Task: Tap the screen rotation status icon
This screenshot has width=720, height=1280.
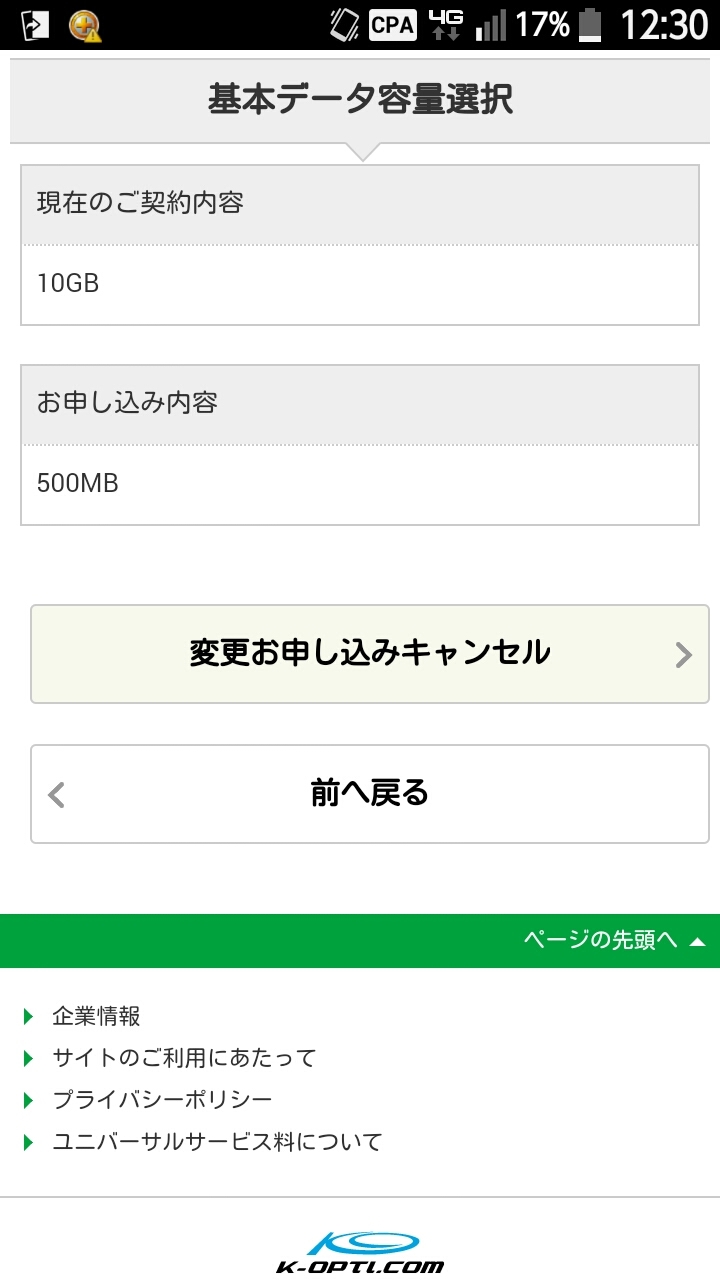Action: tap(345, 24)
